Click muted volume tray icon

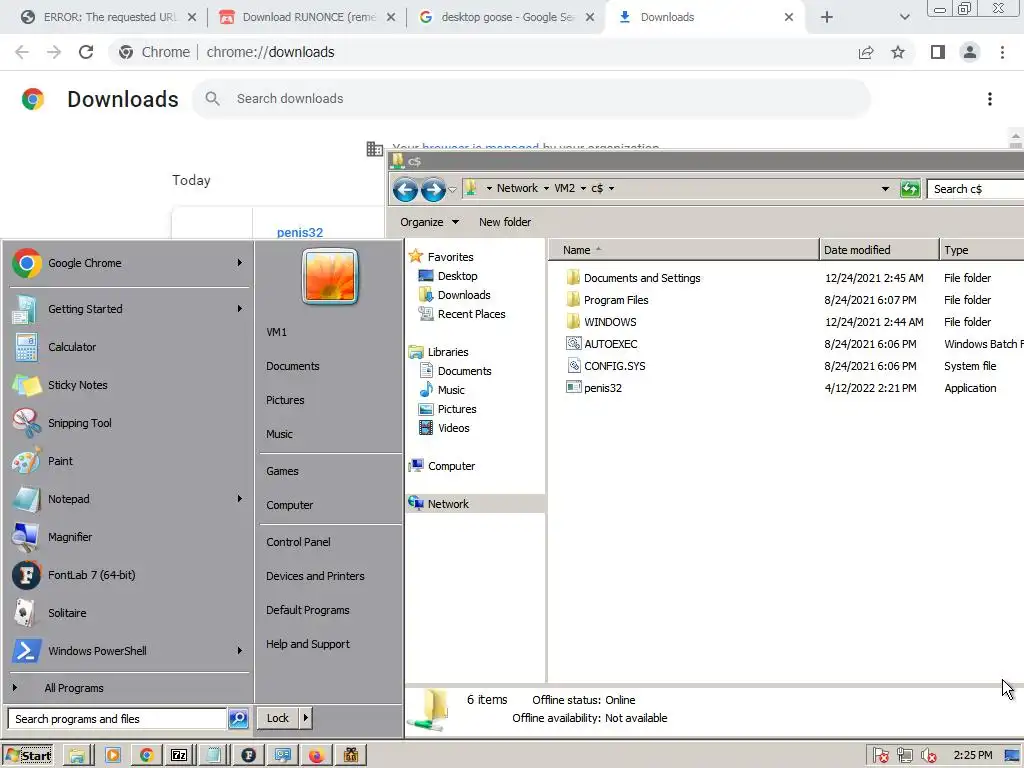pos(928,756)
